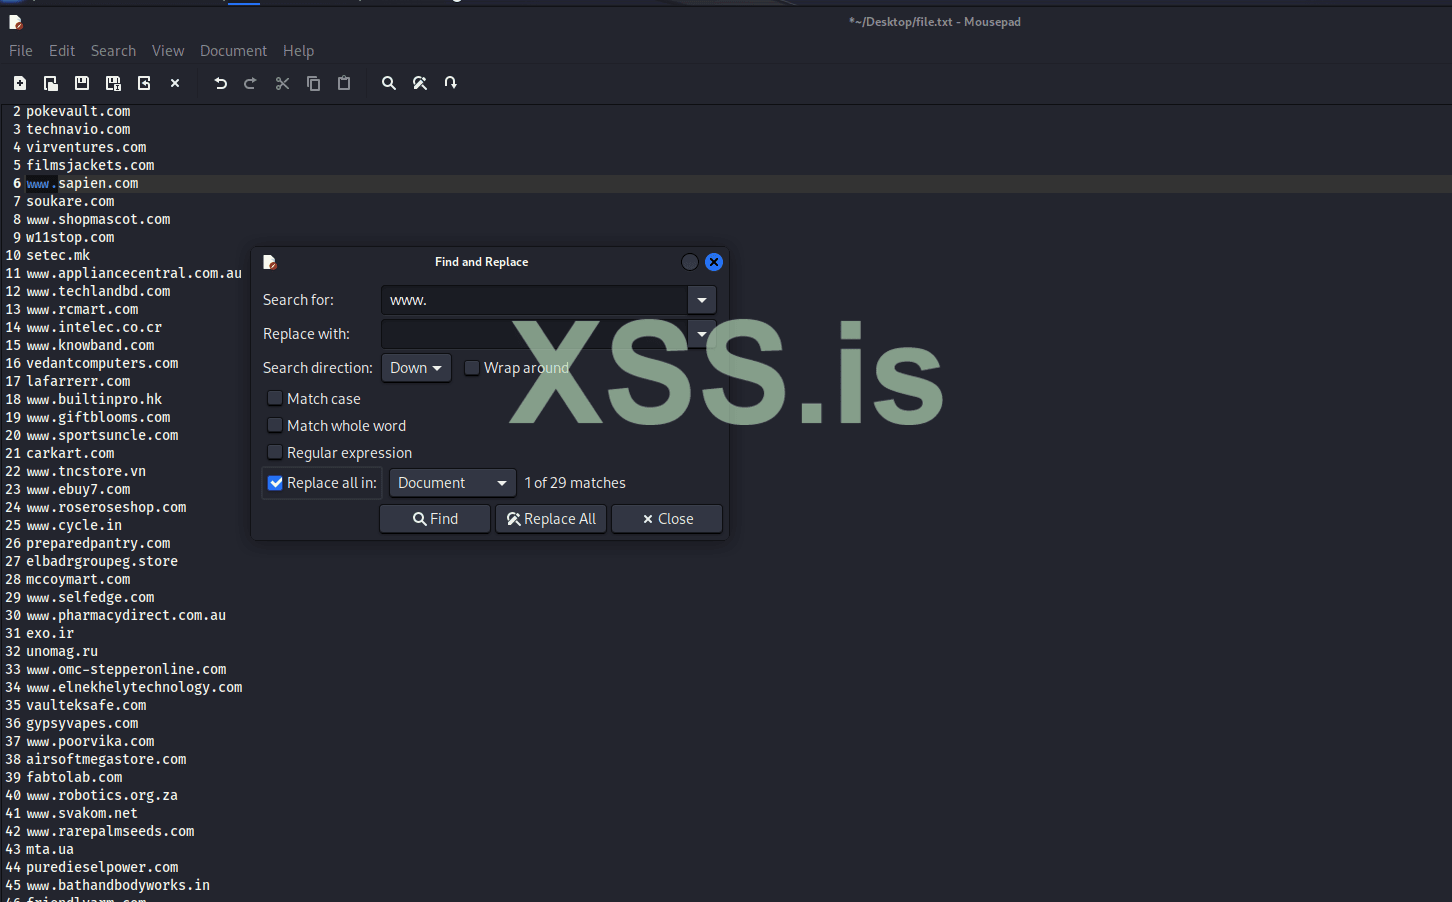Image resolution: width=1452 pixels, height=902 pixels.
Task: Click the line 'soukare.com'
Action: [70, 201]
